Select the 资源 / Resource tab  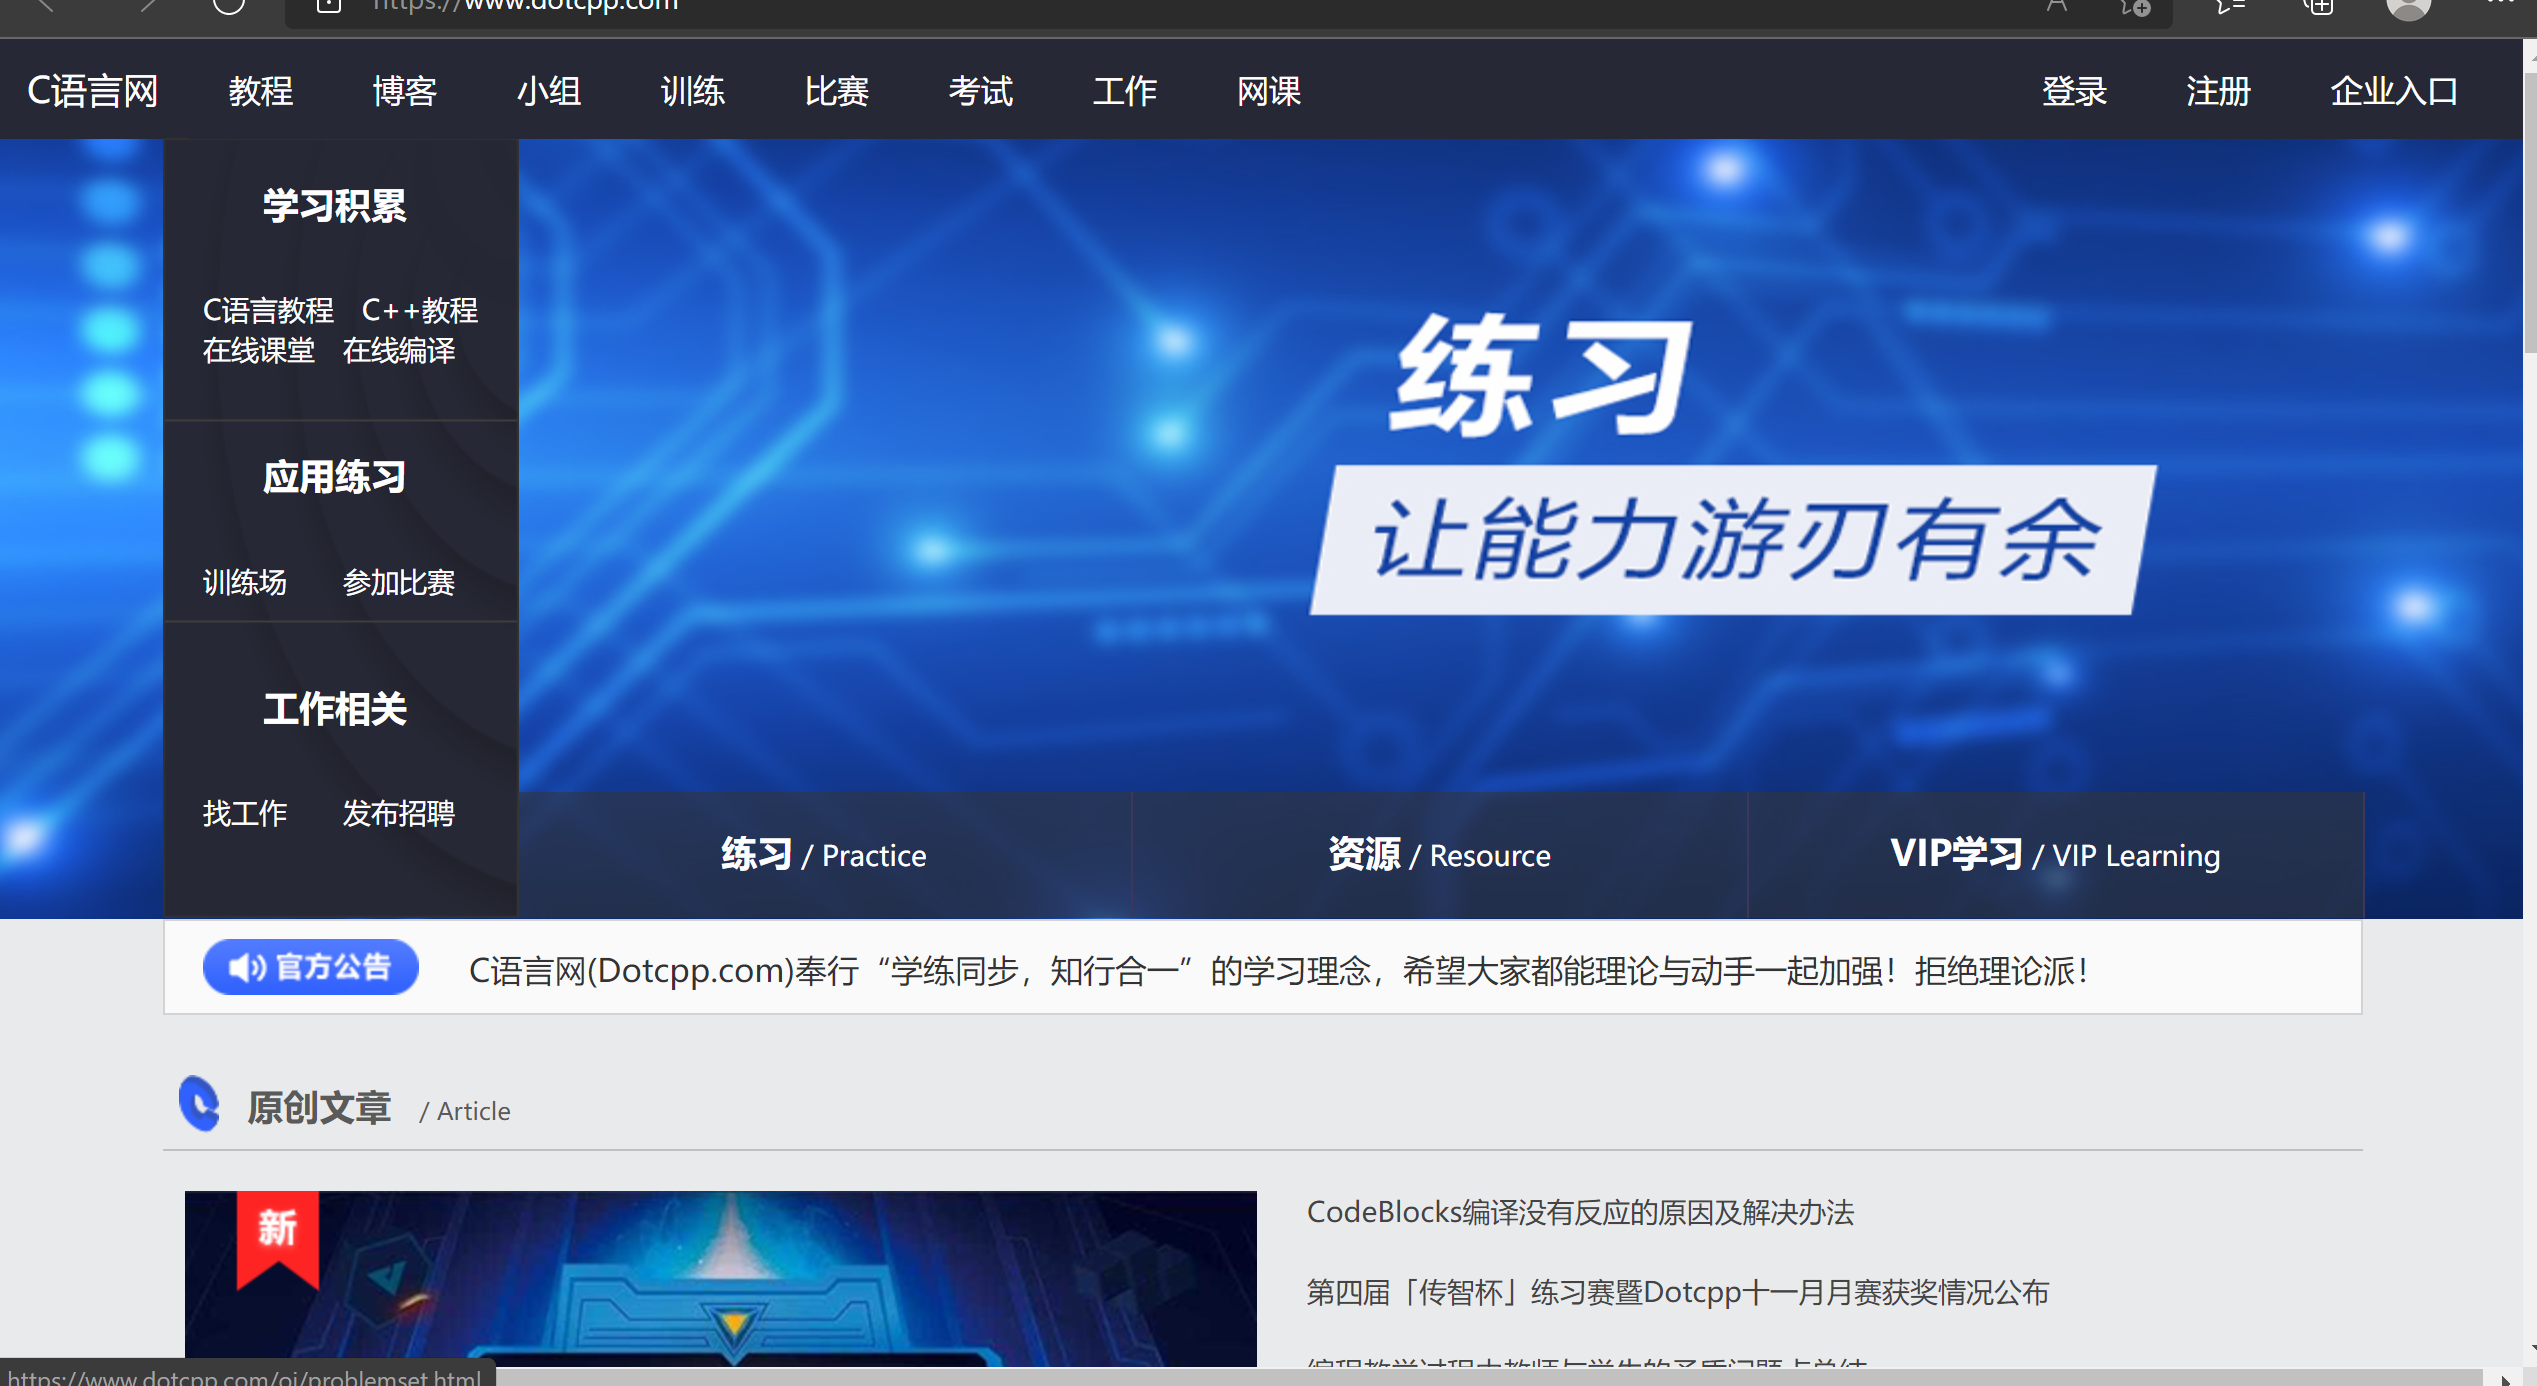tap(1439, 855)
